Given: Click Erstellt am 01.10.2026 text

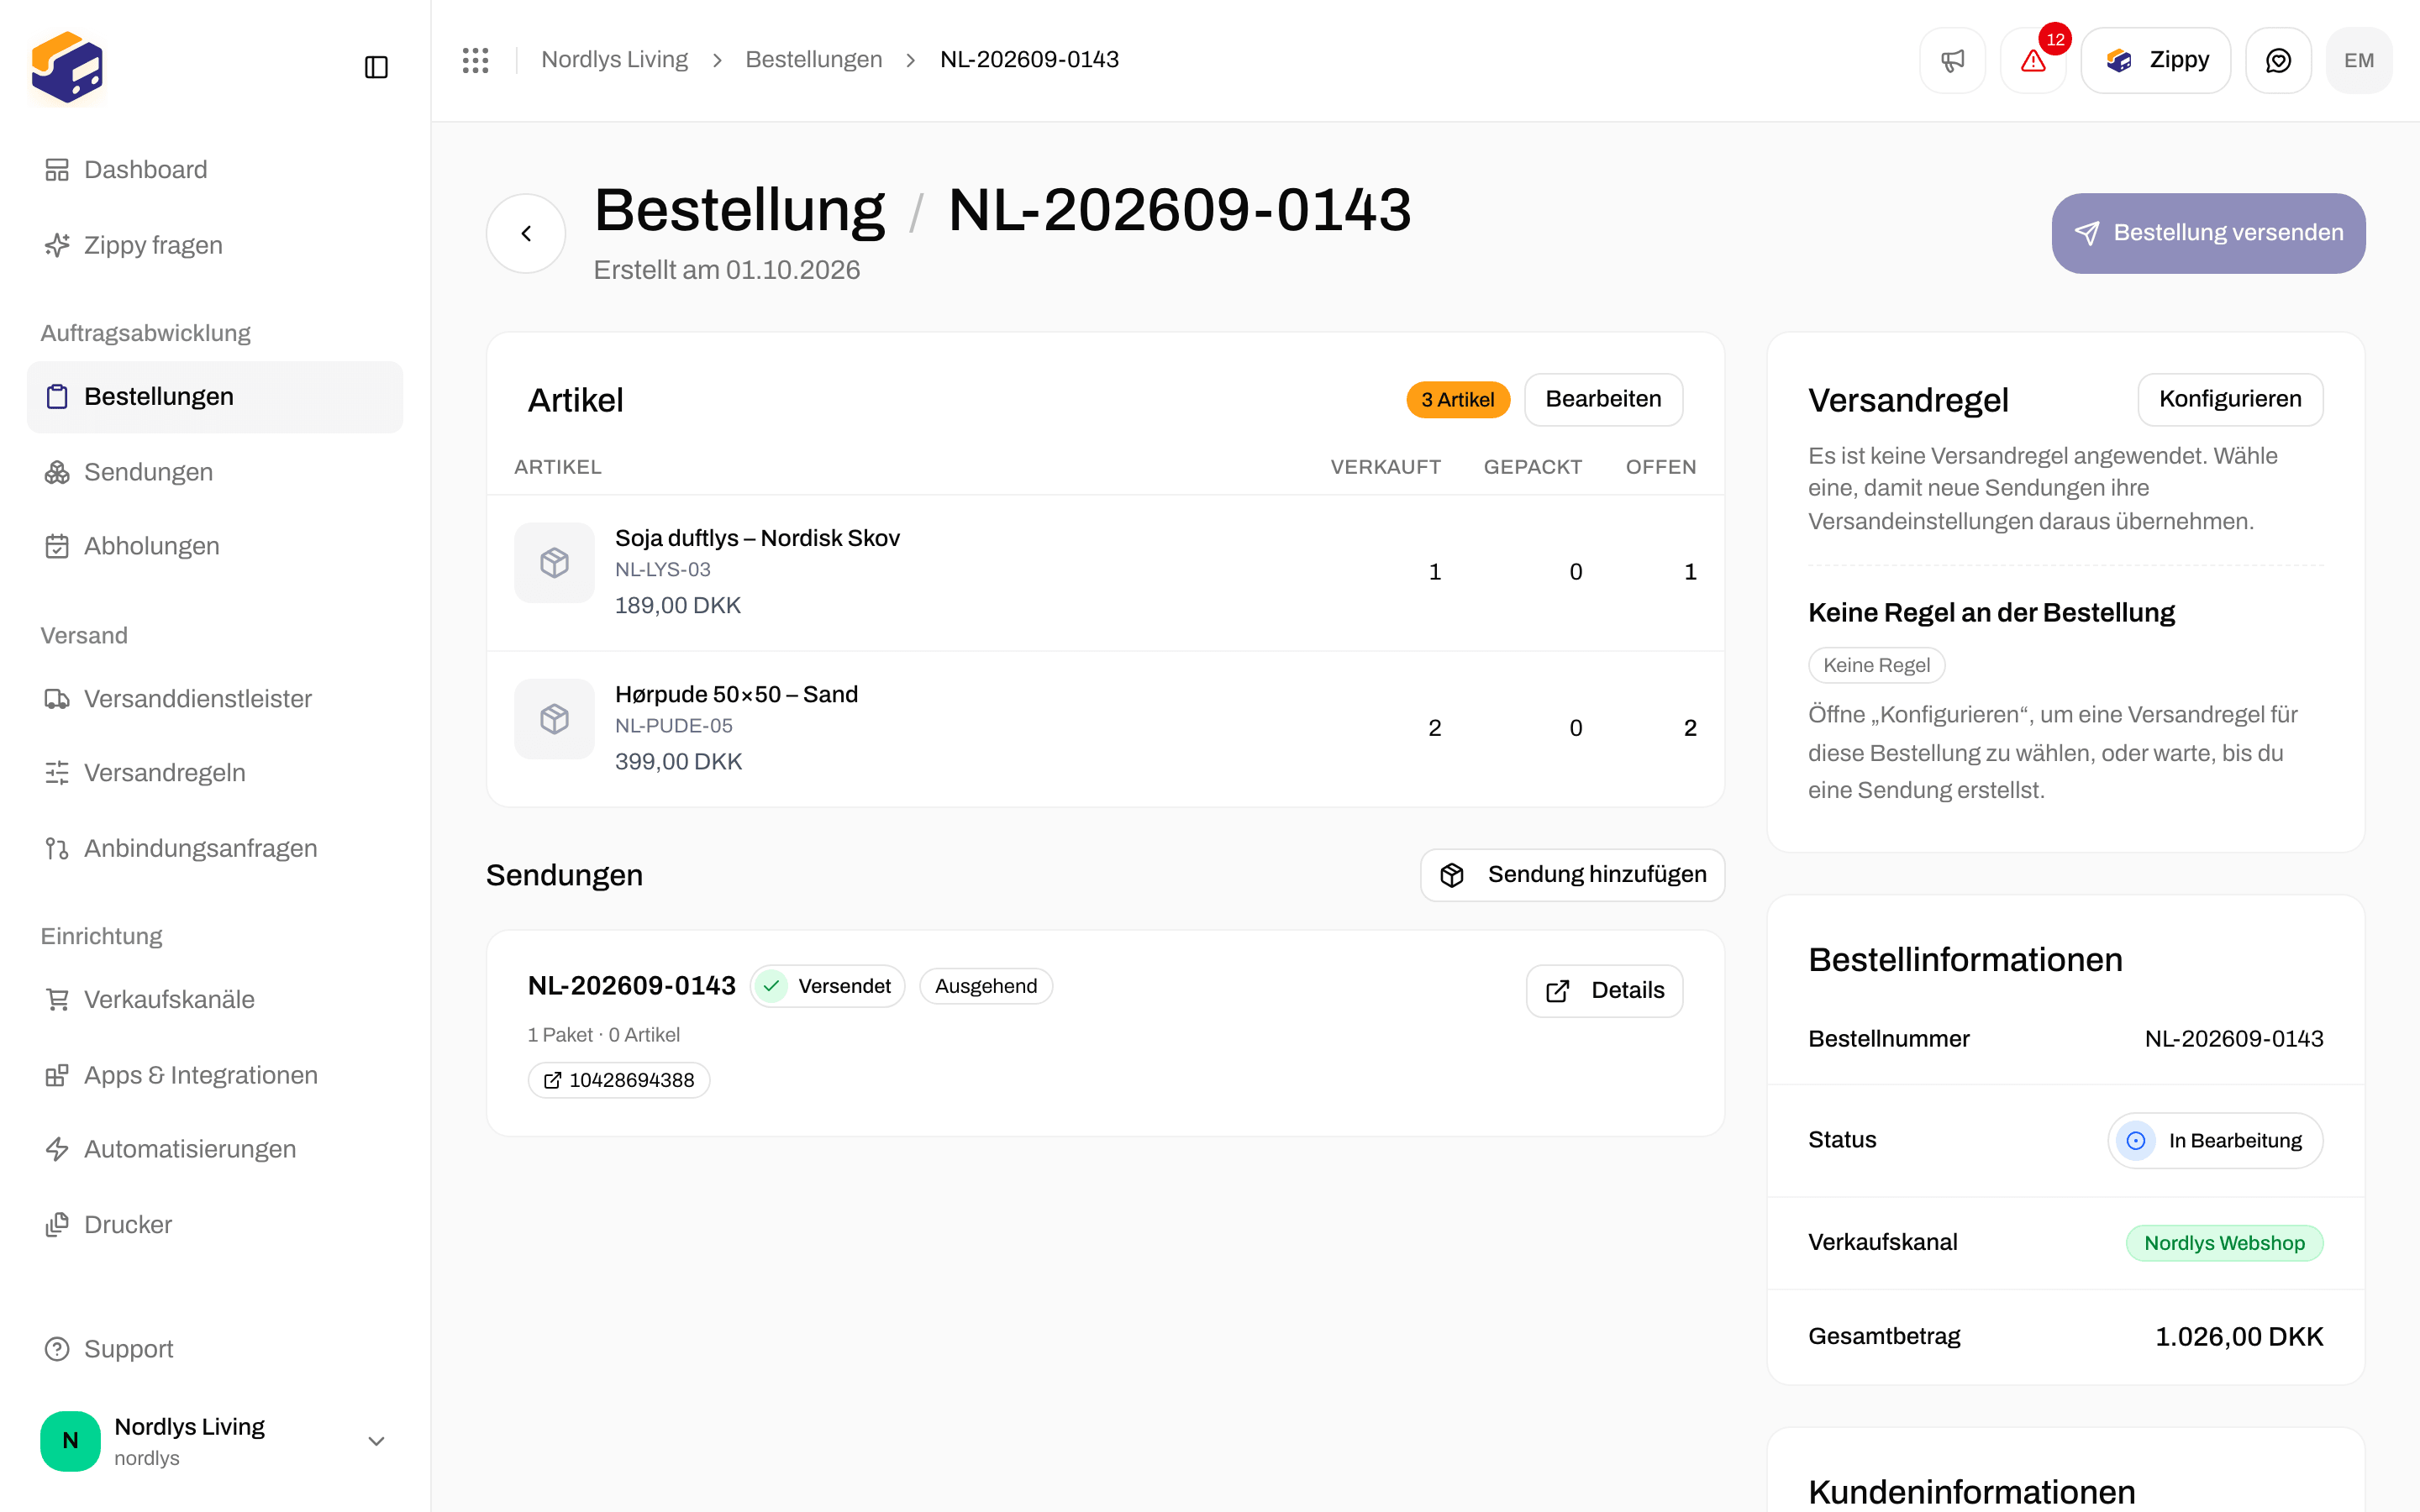Looking at the screenshot, I should [x=727, y=270].
